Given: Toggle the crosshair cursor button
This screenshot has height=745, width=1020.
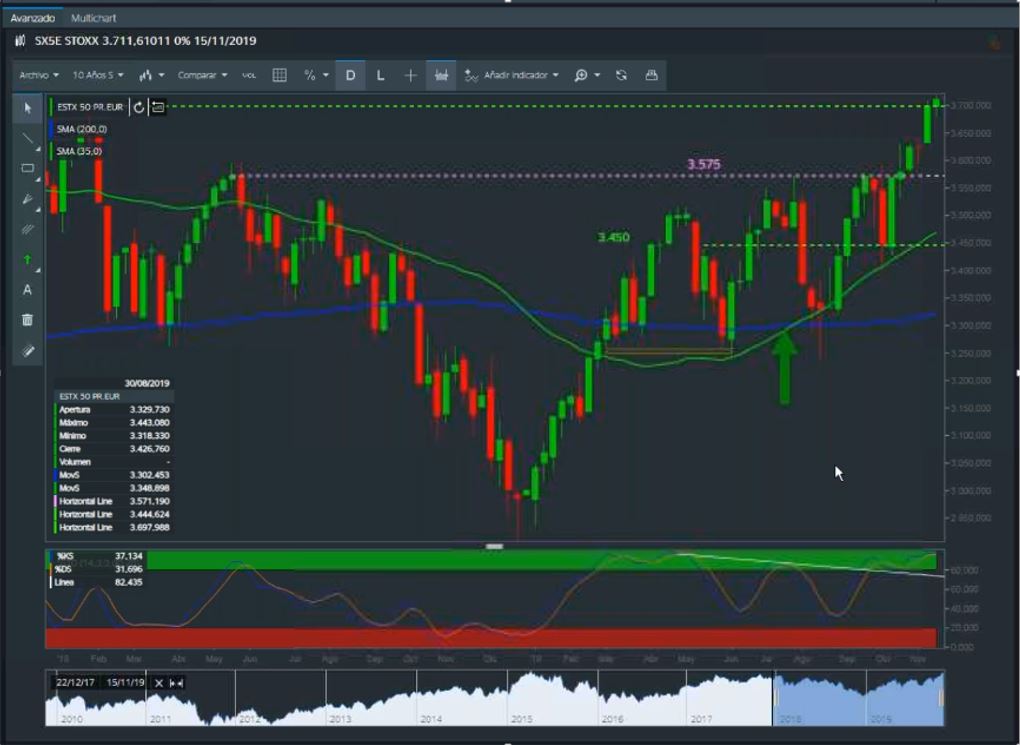Looking at the screenshot, I should [410, 75].
